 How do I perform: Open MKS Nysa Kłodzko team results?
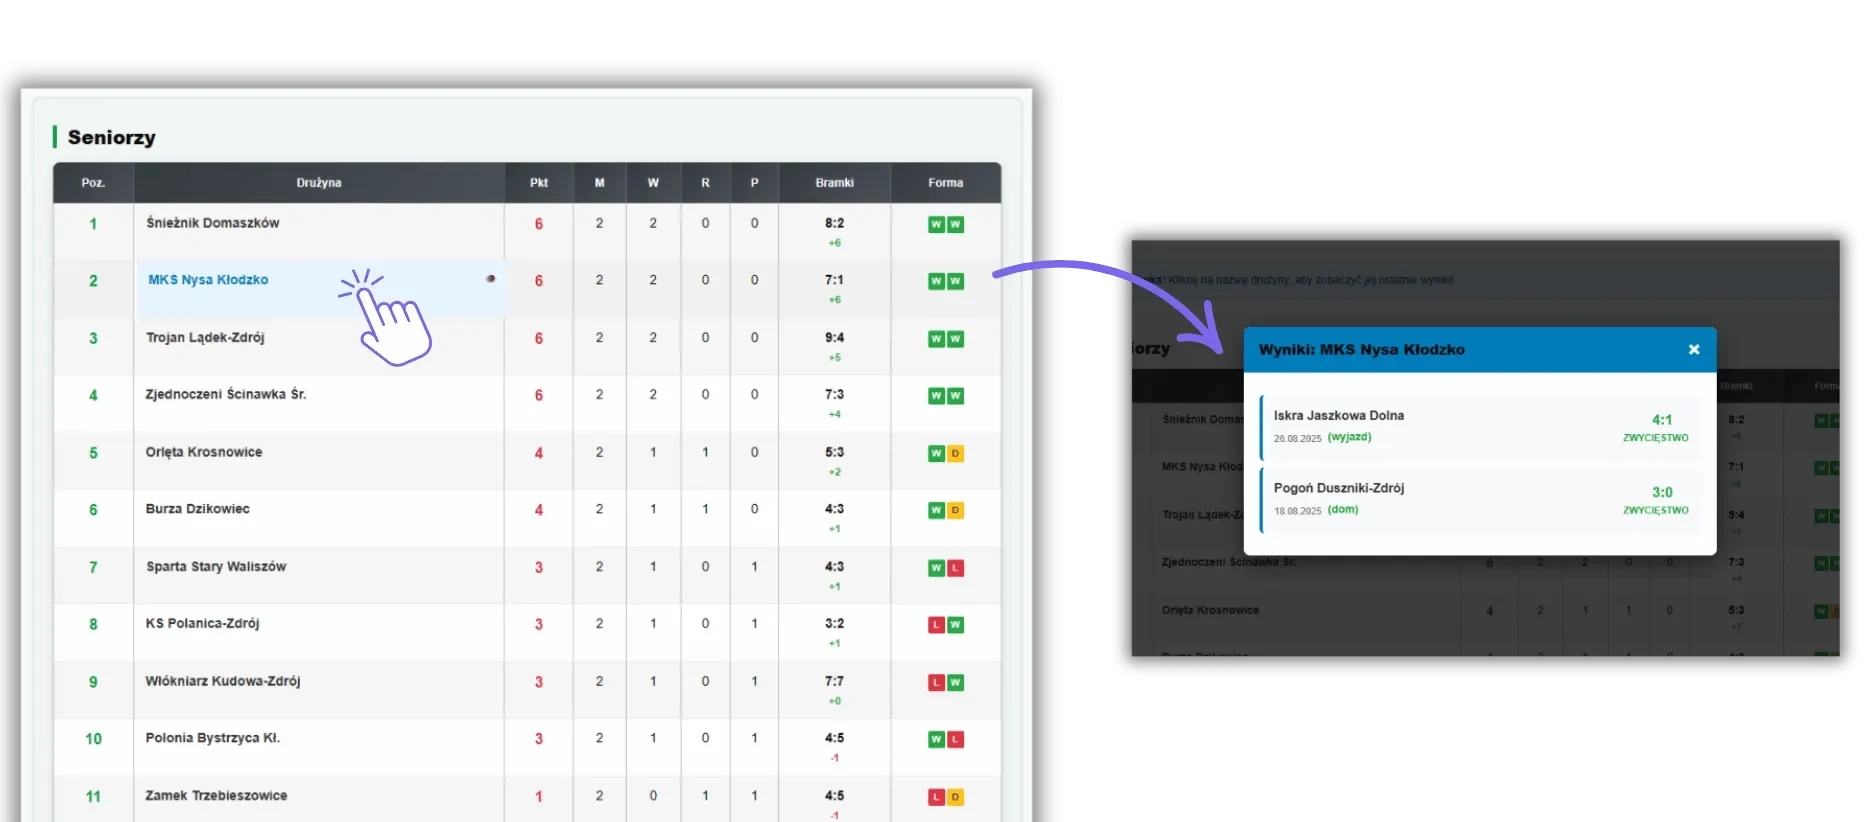[208, 280]
